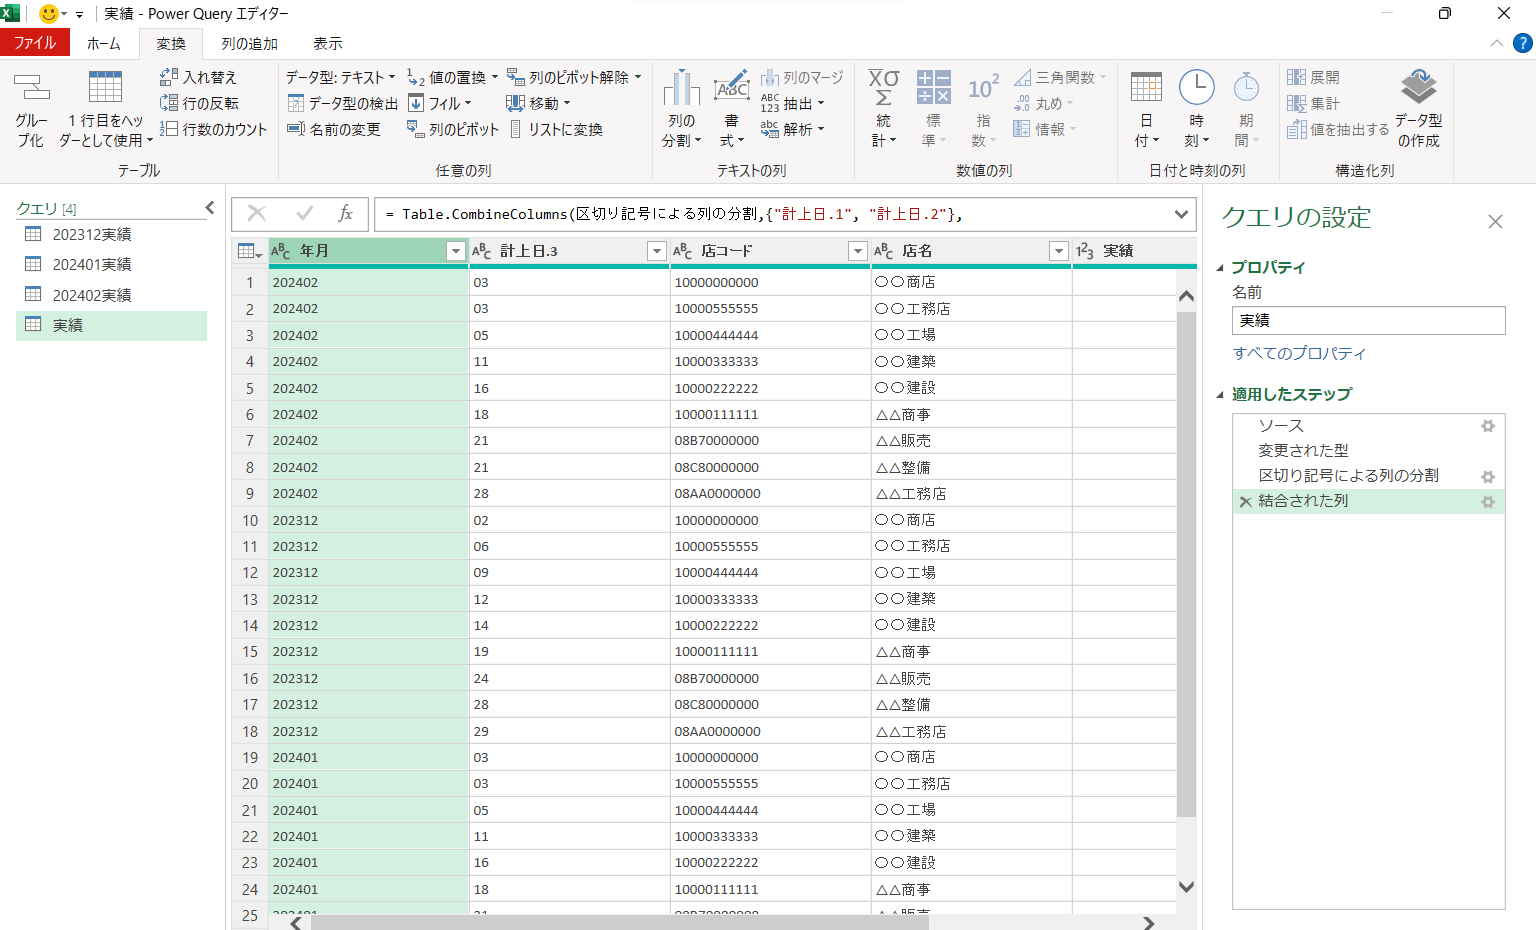This screenshot has height=930, width=1536.
Task: Open Format (書式) text tool
Action: tap(731, 110)
